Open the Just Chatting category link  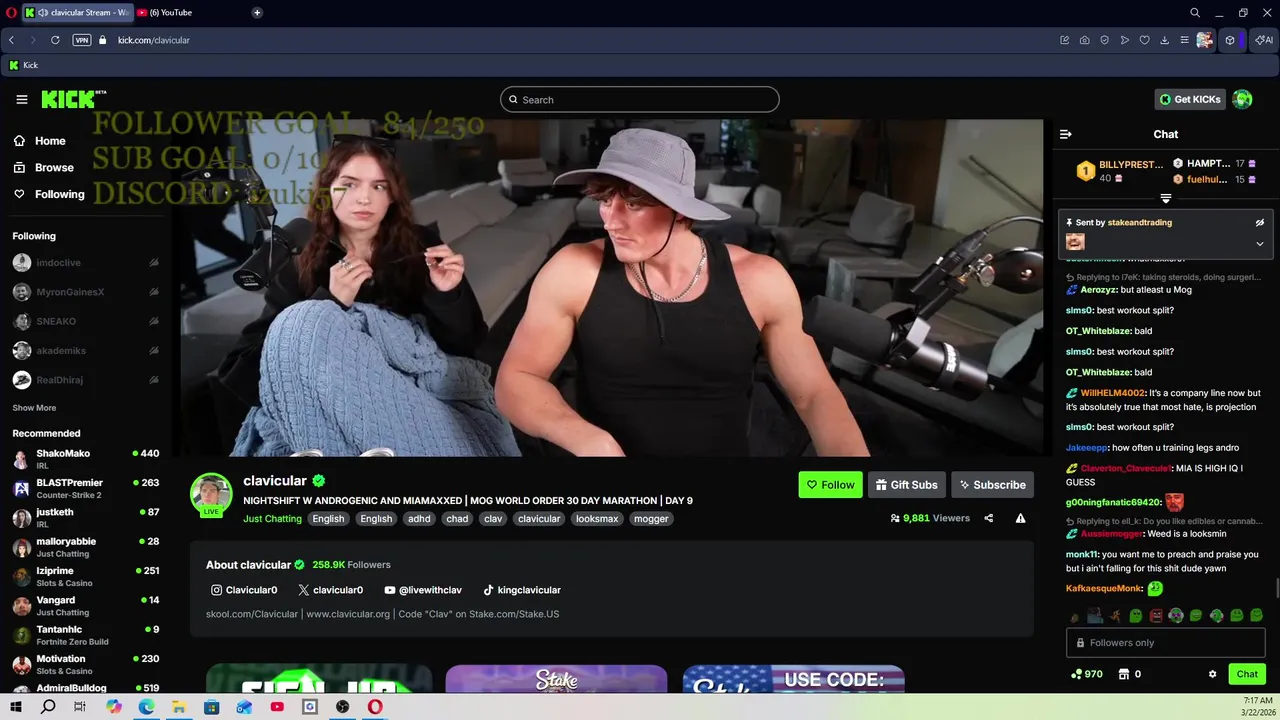click(x=272, y=518)
